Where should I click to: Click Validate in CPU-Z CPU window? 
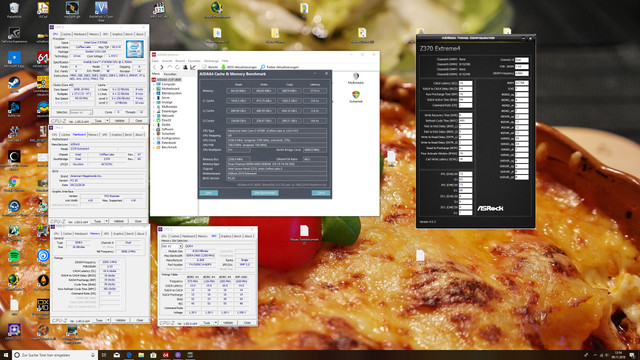click(x=120, y=121)
